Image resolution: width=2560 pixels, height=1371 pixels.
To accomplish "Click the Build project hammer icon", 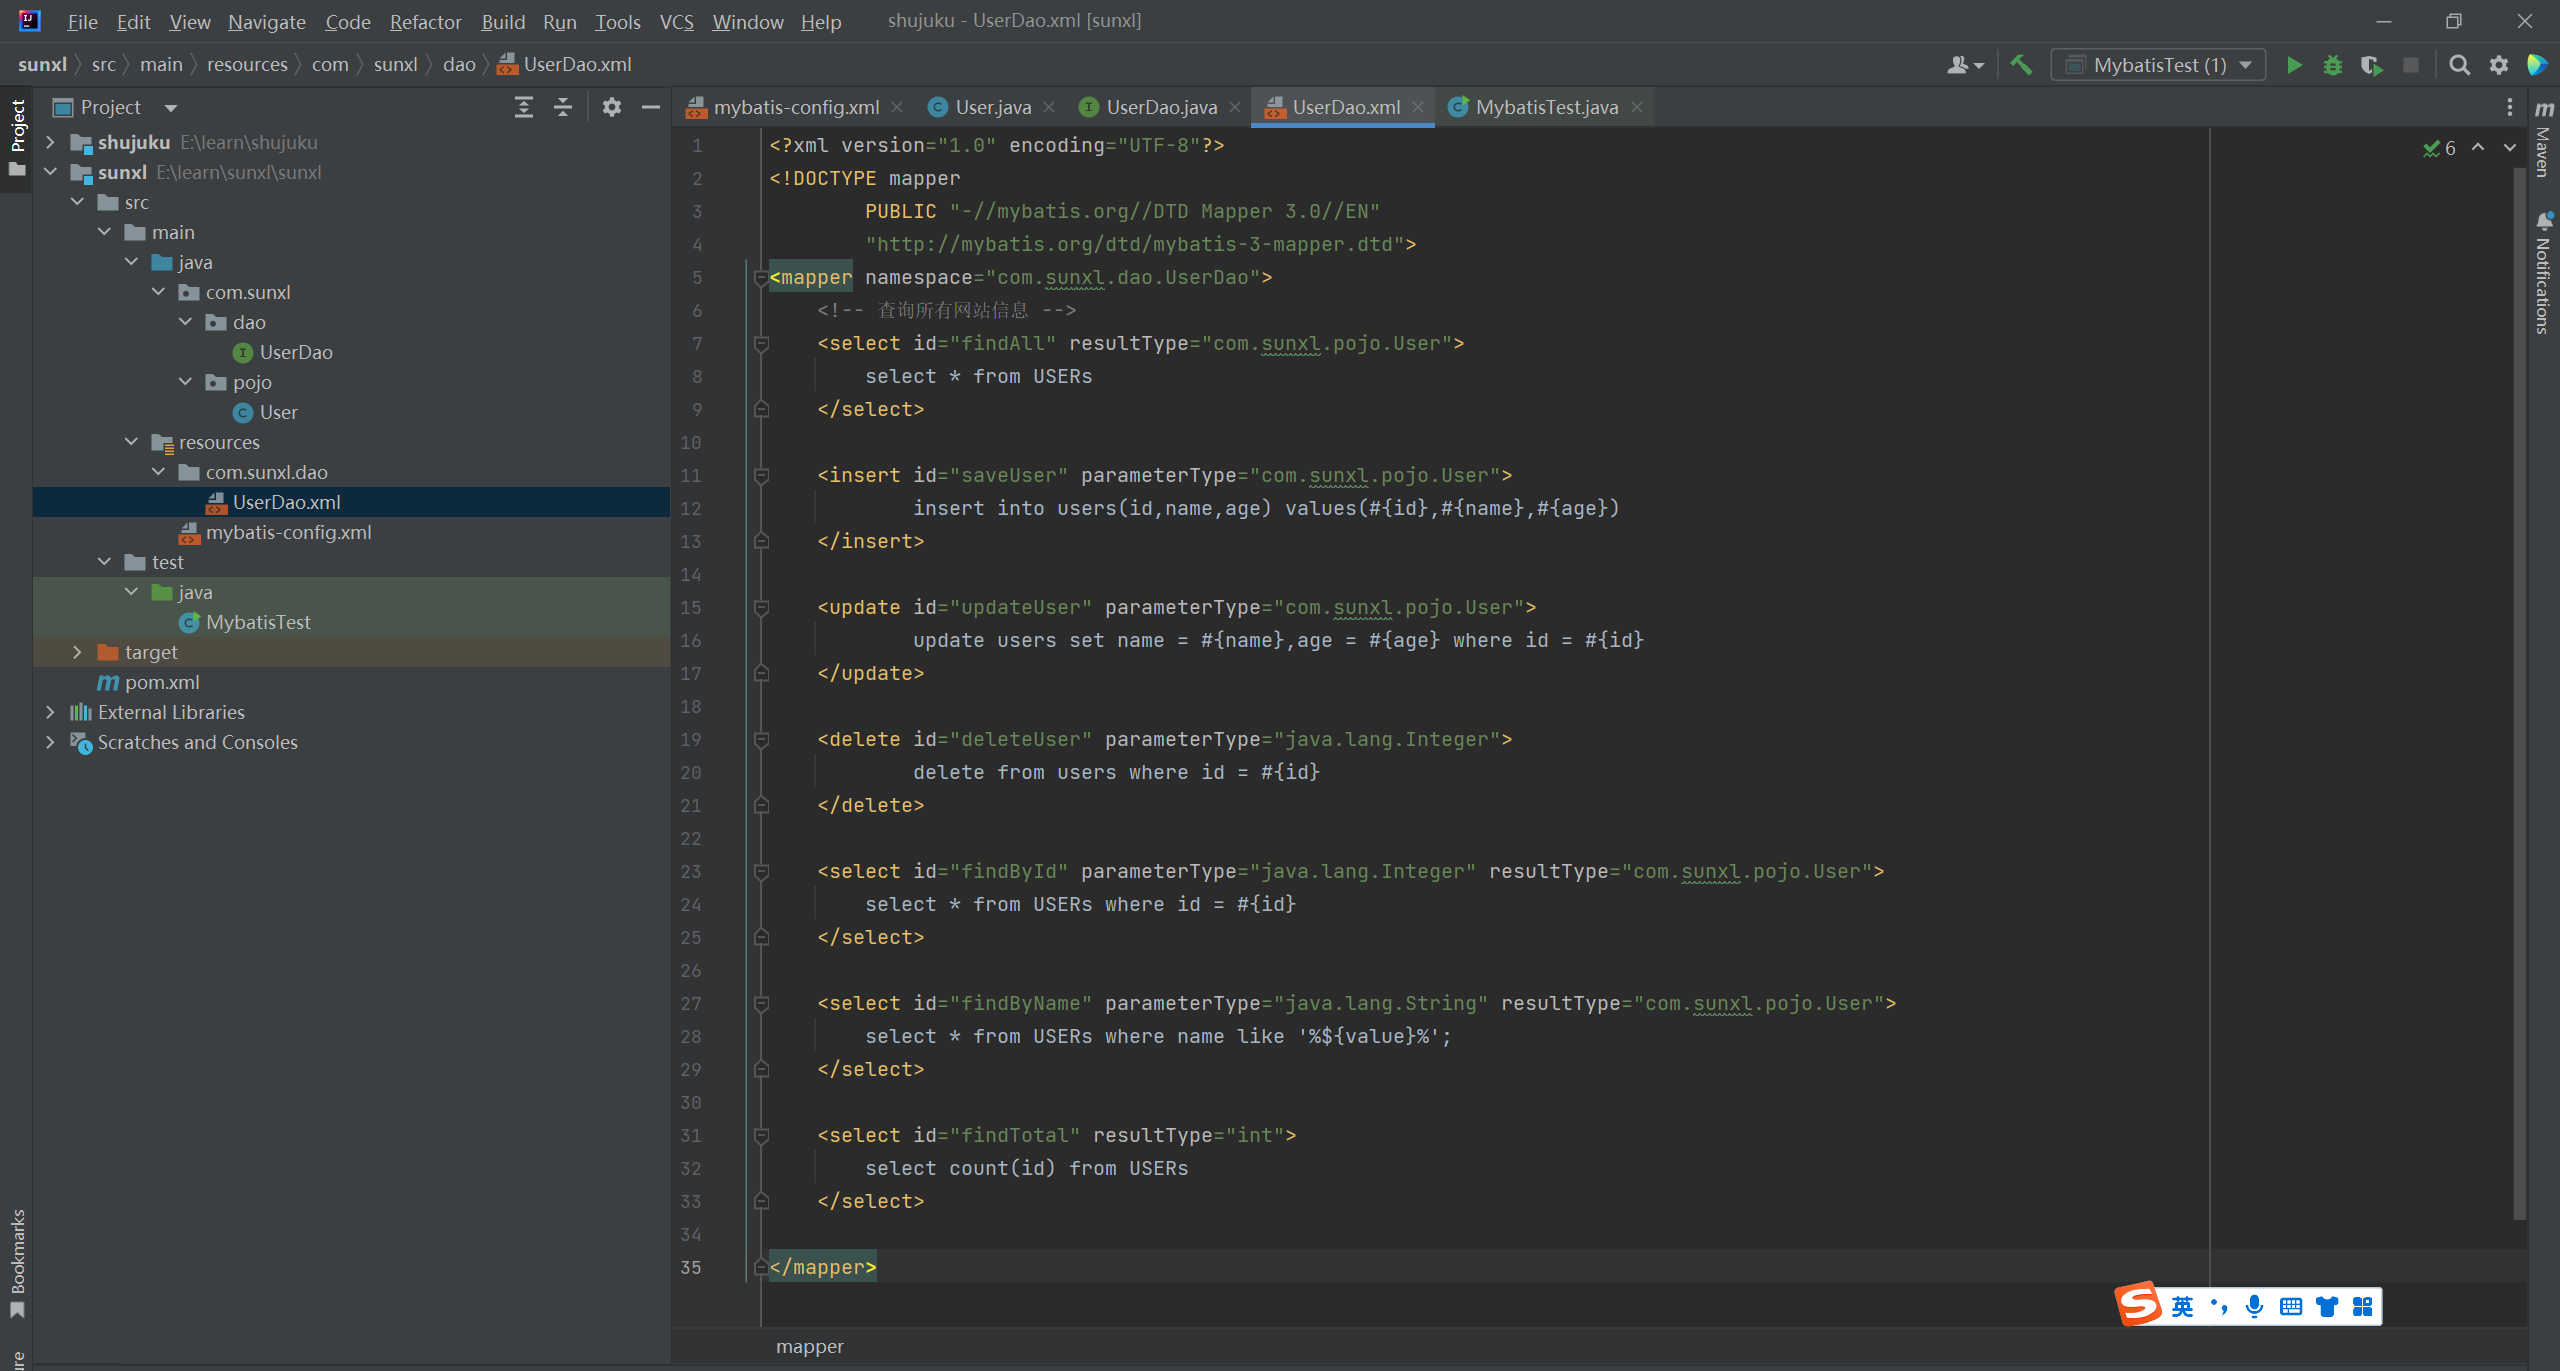I will coord(2021,65).
